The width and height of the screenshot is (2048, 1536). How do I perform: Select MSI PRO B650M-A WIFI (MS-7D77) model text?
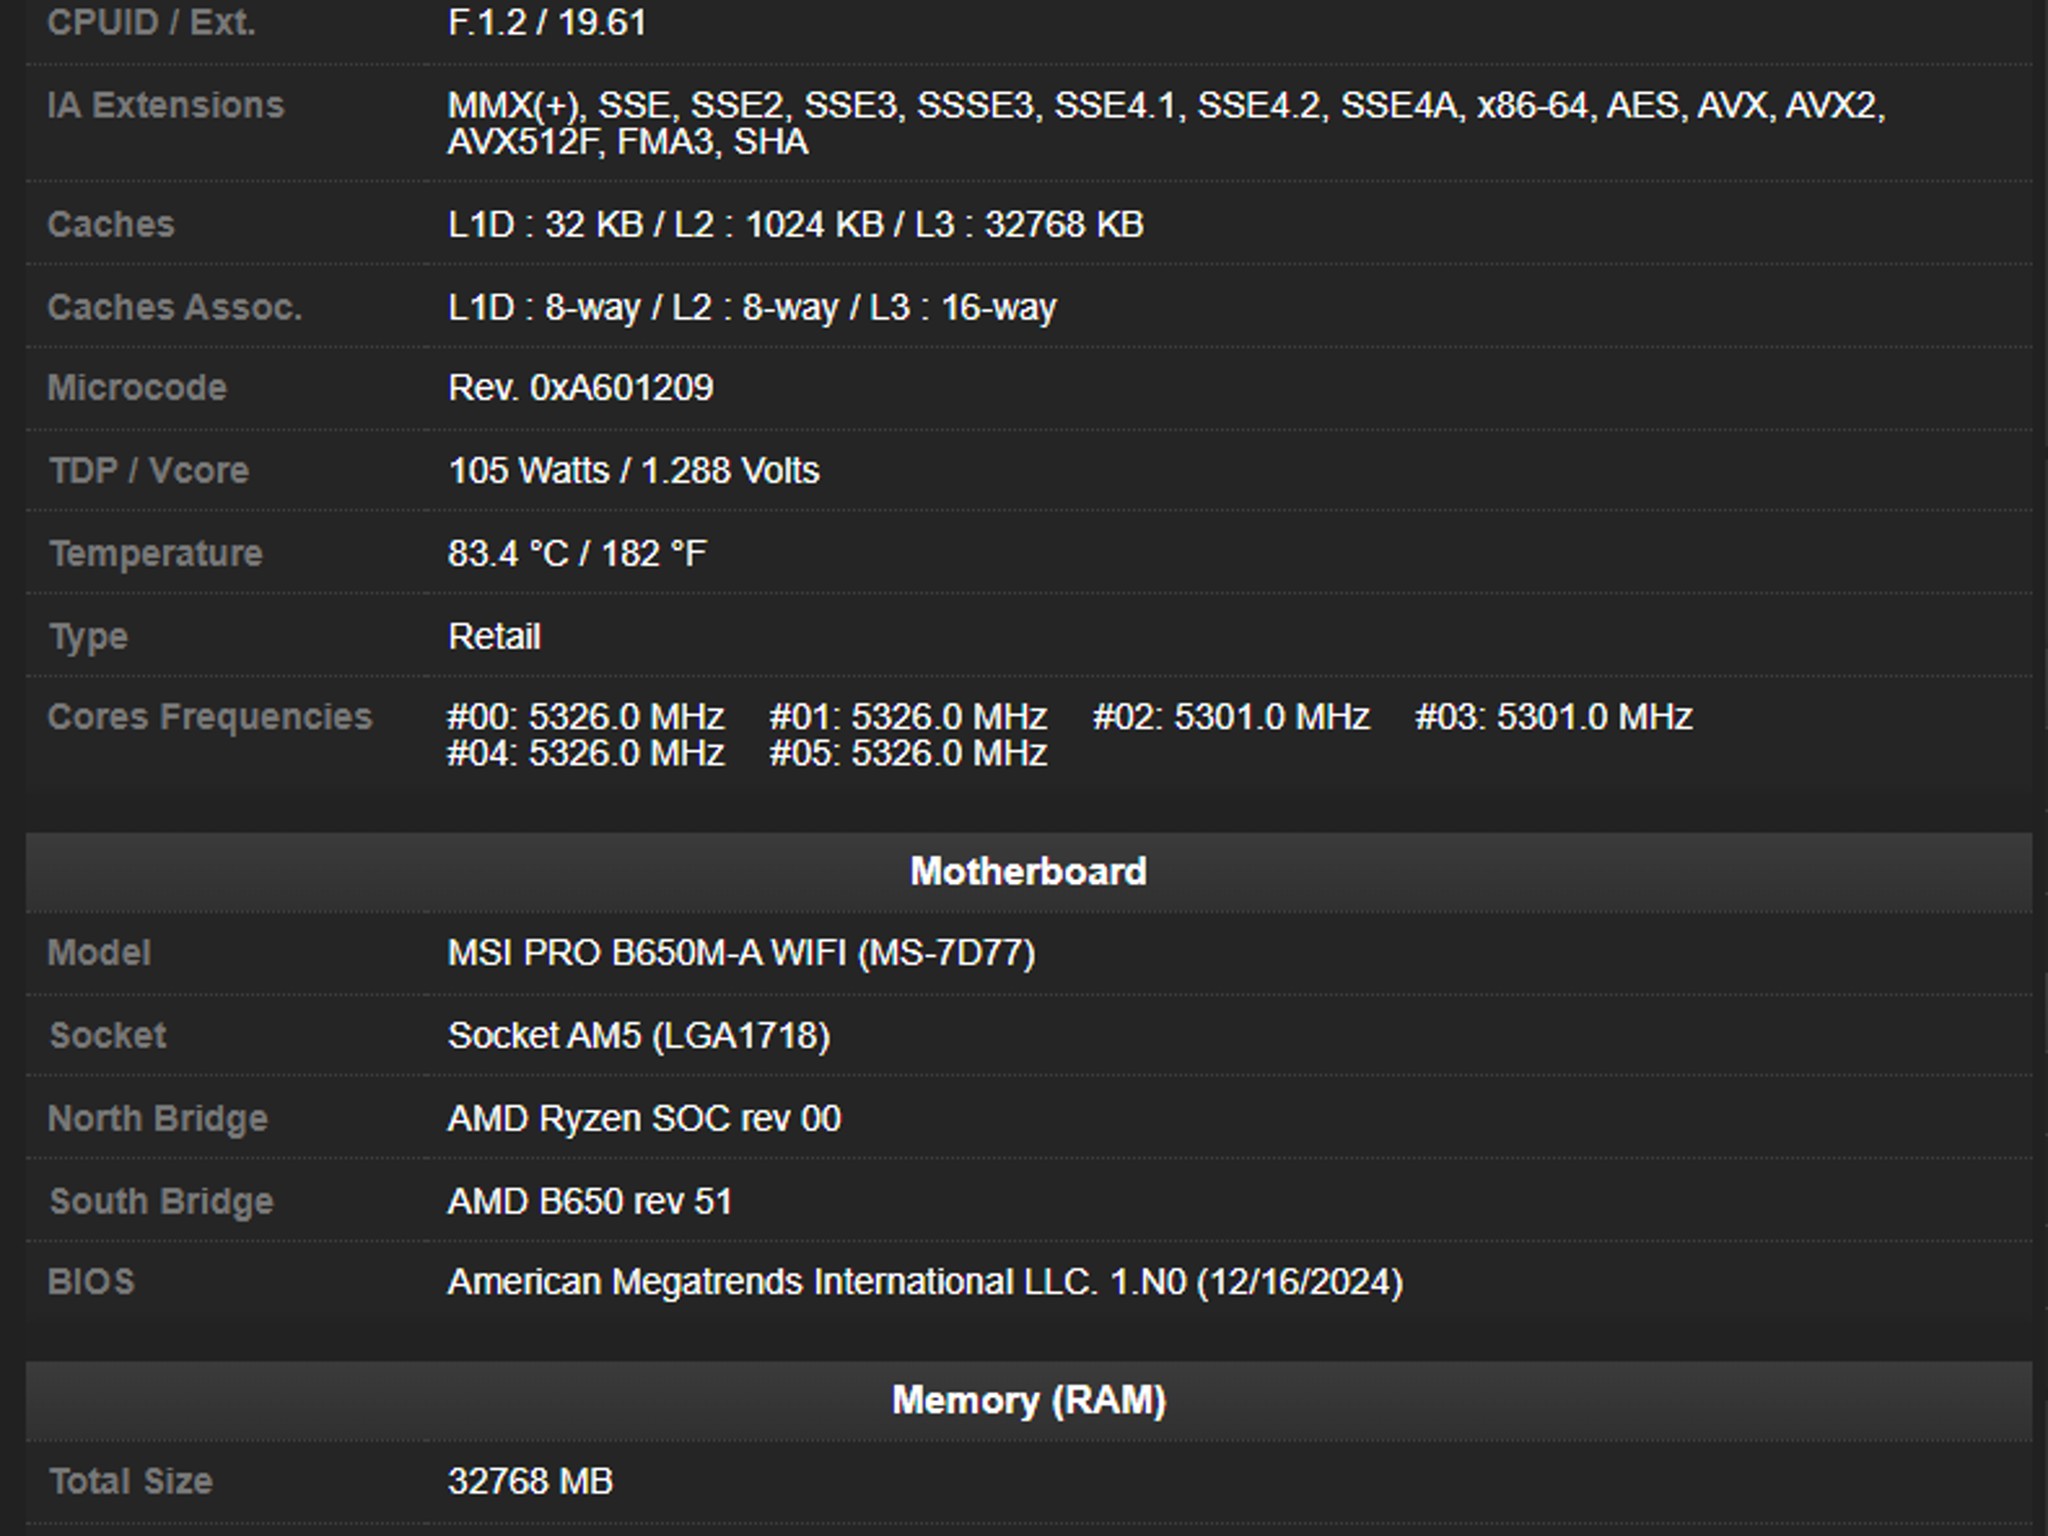pos(741,953)
